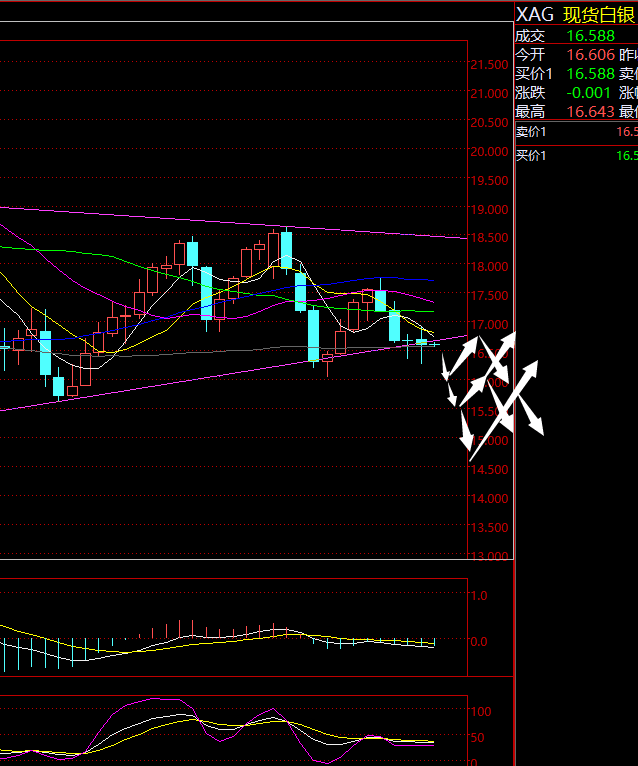The height and width of the screenshot is (766, 638).
Task: Click the 100 label on KDJ axis
Action: (481, 712)
